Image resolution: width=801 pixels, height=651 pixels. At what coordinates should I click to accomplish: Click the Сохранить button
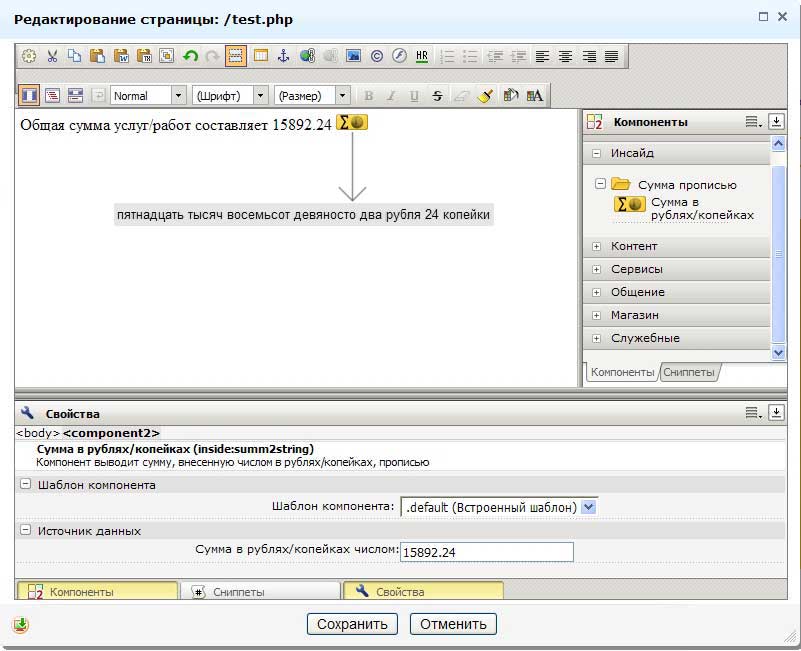click(x=351, y=624)
